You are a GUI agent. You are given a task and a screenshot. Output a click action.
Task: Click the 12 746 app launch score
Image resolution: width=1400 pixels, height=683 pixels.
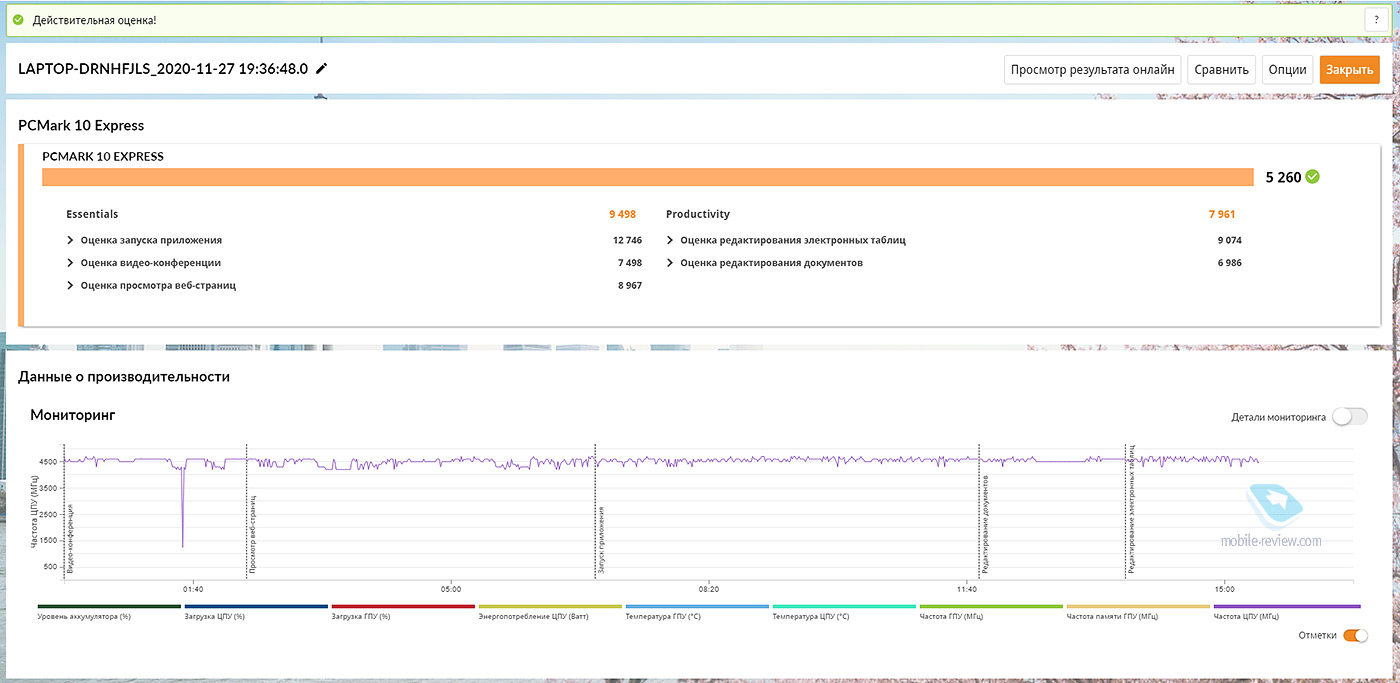coord(627,240)
